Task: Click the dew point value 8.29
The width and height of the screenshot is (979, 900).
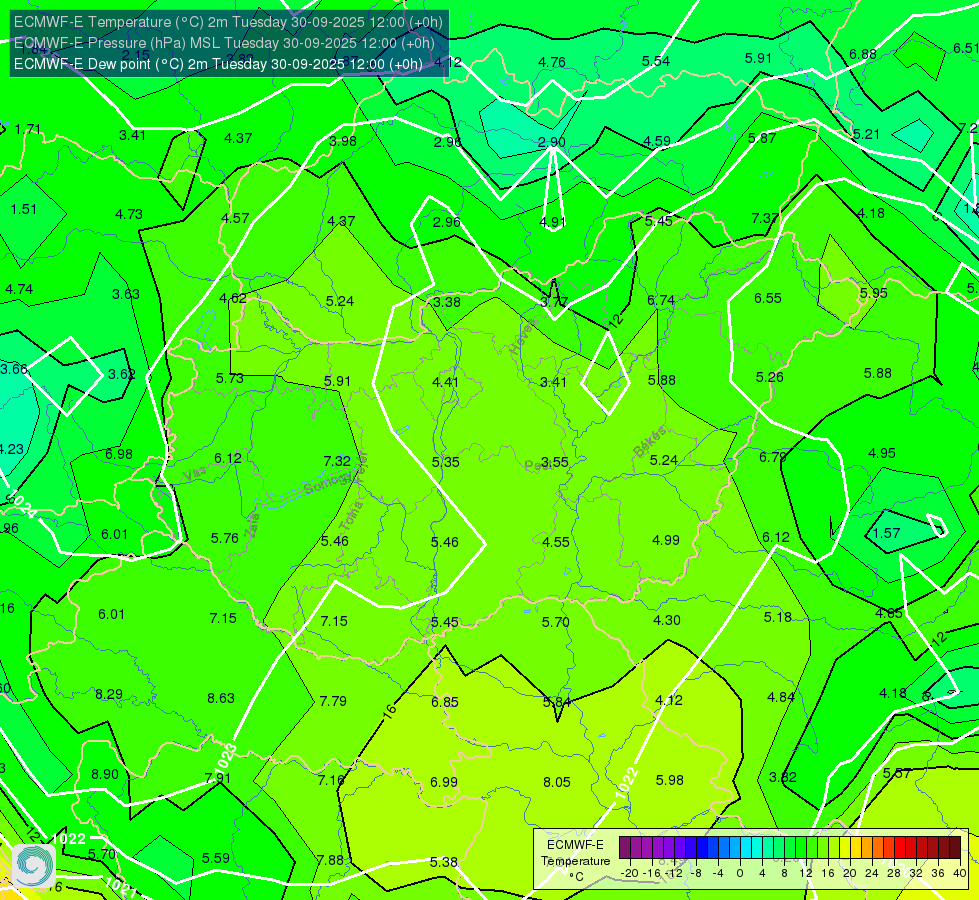Action: pyautogui.click(x=109, y=694)
